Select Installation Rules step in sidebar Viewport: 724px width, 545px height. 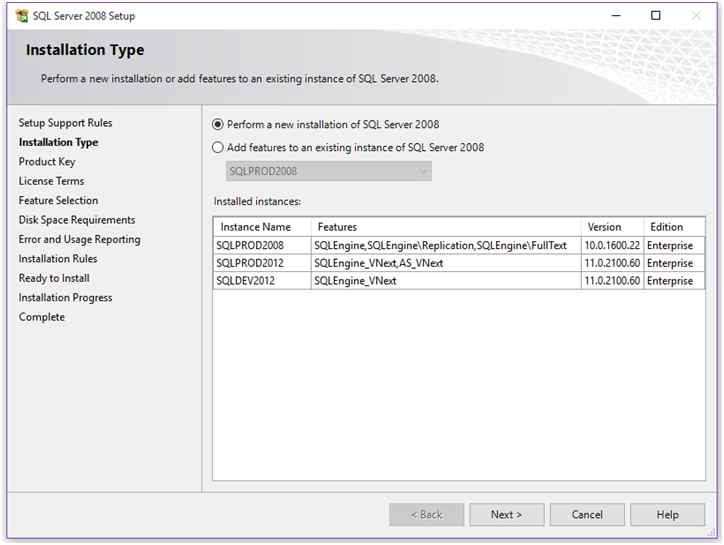coord(58,259)
